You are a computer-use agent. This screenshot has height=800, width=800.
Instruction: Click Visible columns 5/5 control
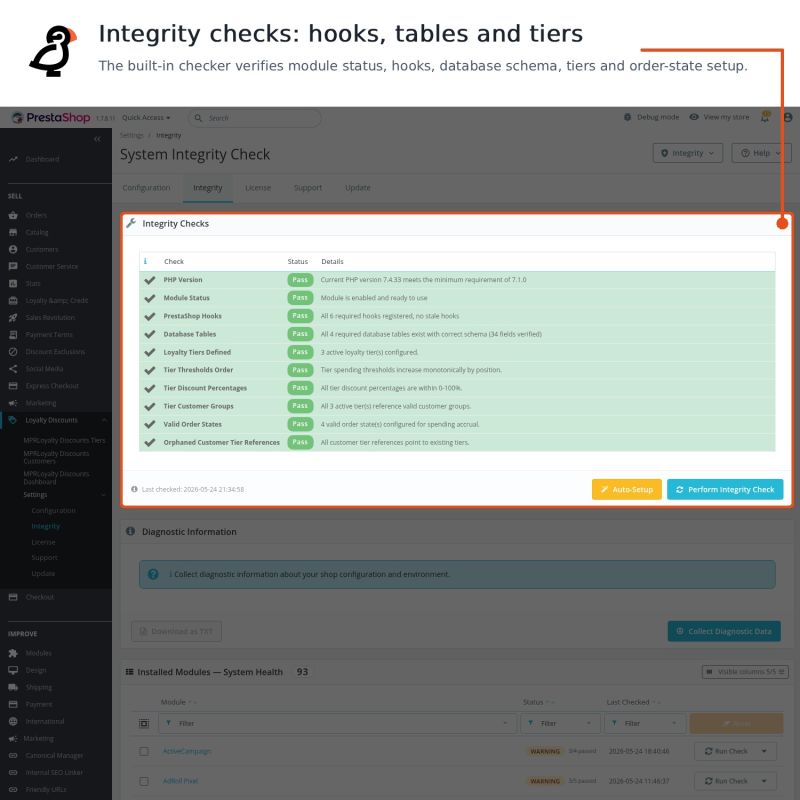[745, 672]
